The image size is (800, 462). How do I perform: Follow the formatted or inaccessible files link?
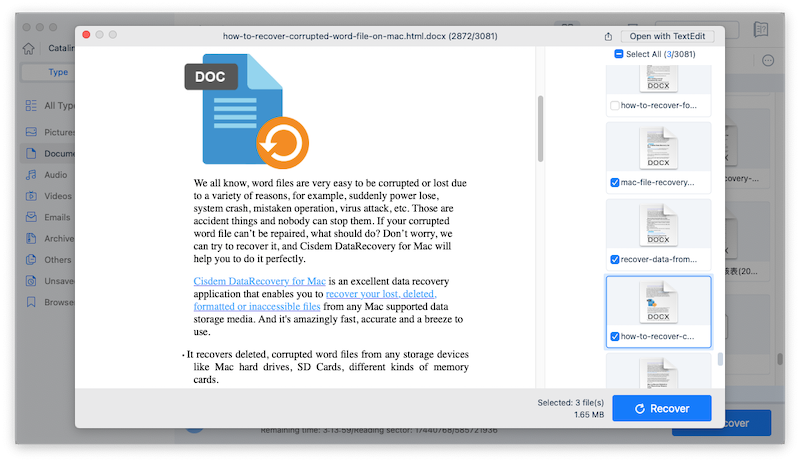pyautogui.click(x=257, y=306)
